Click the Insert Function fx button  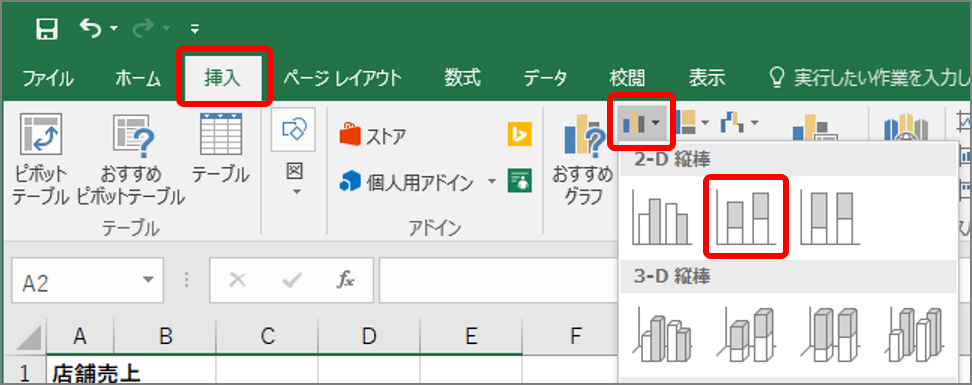344,280
